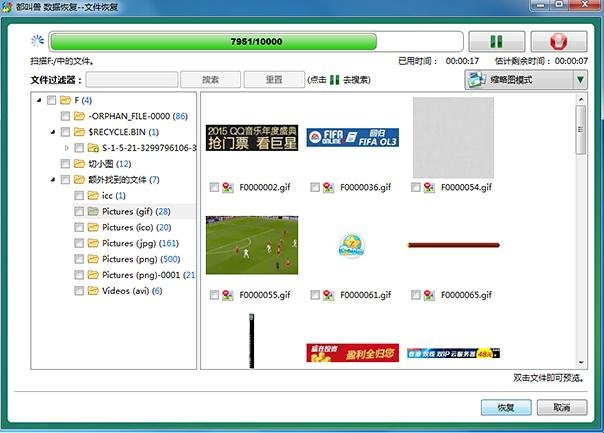Screen dimensions: 604x433
Task: Expand the S-1-5-21-3299796106 tree node
Action: pyautogui.click(x=67, y=148)
